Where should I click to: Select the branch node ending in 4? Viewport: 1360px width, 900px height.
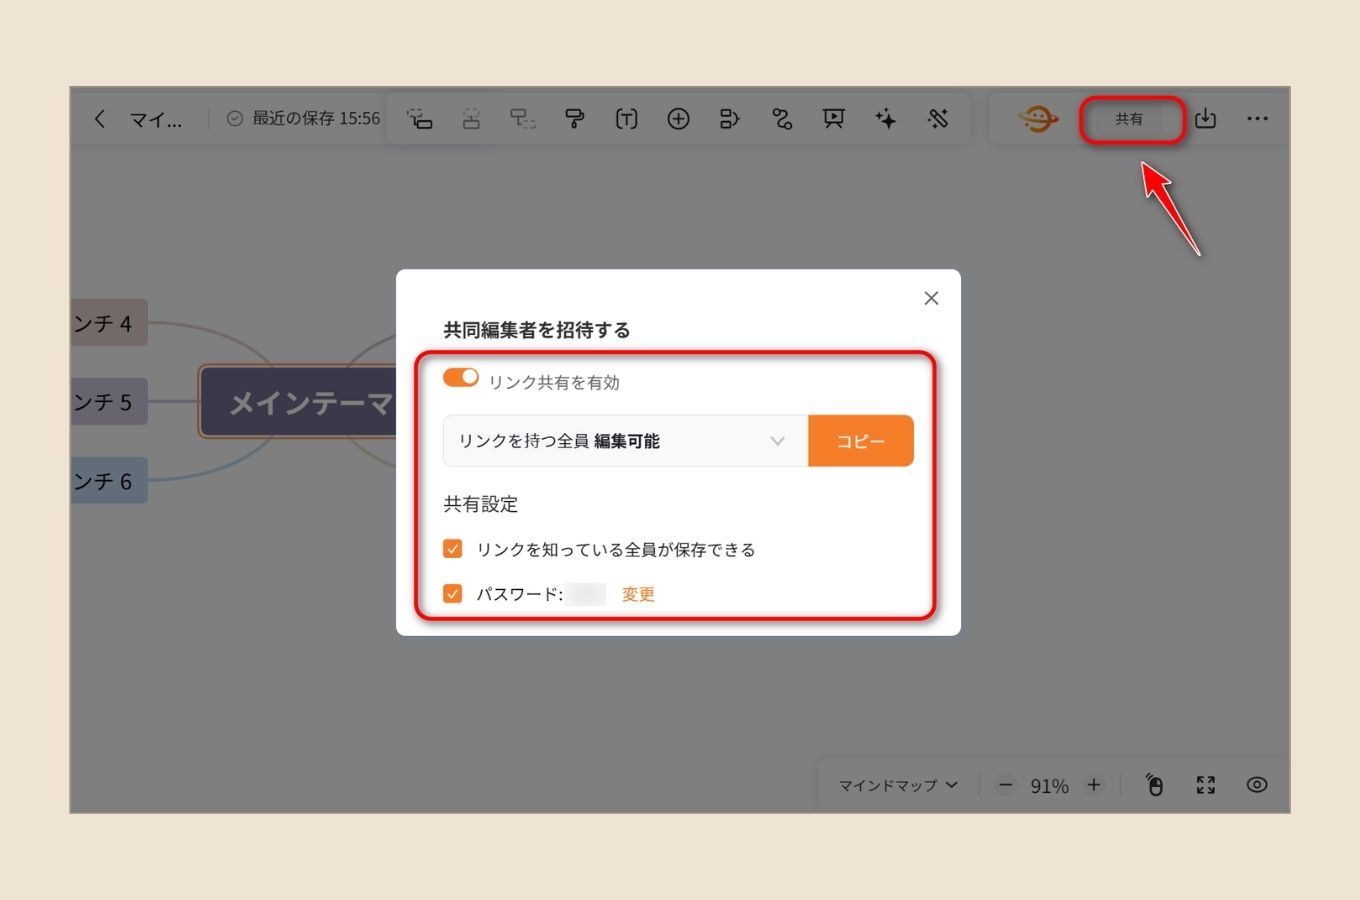tap(109, 323)
